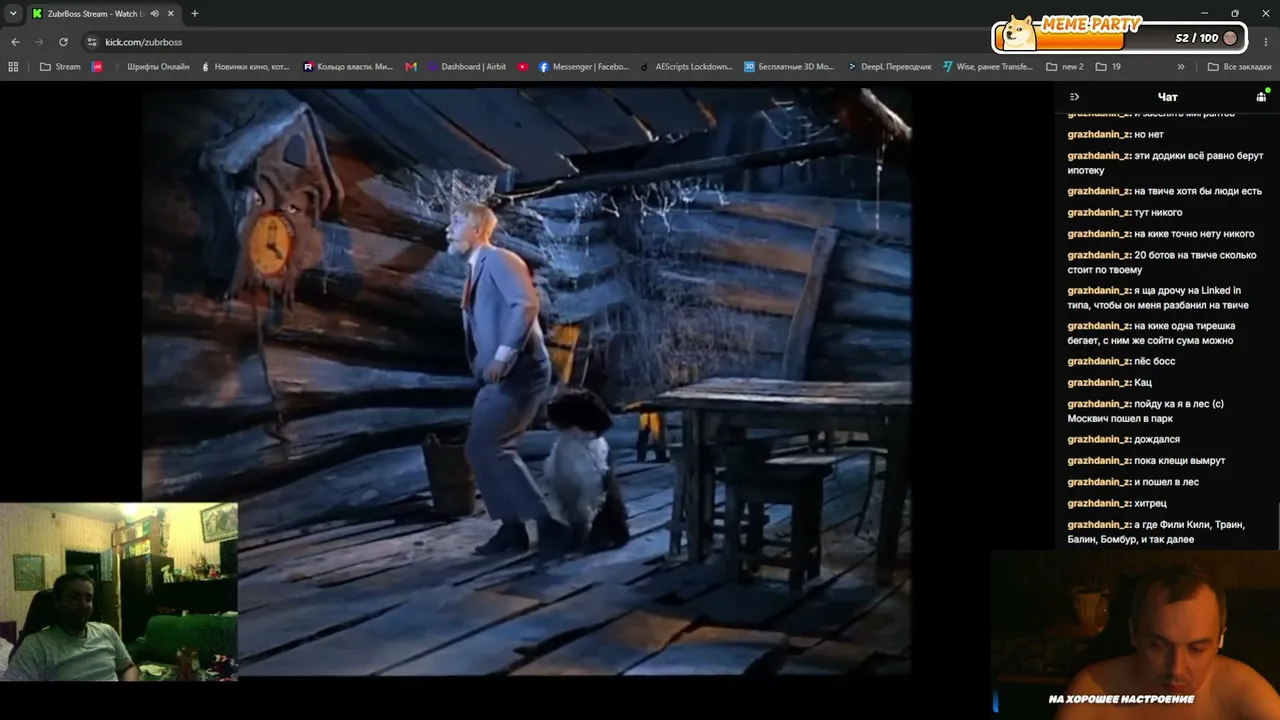Open the 19 bookmarks folder
The width and height of the screenshot is (1280, 720).
pyautogui.click(x=1108, y=67)
